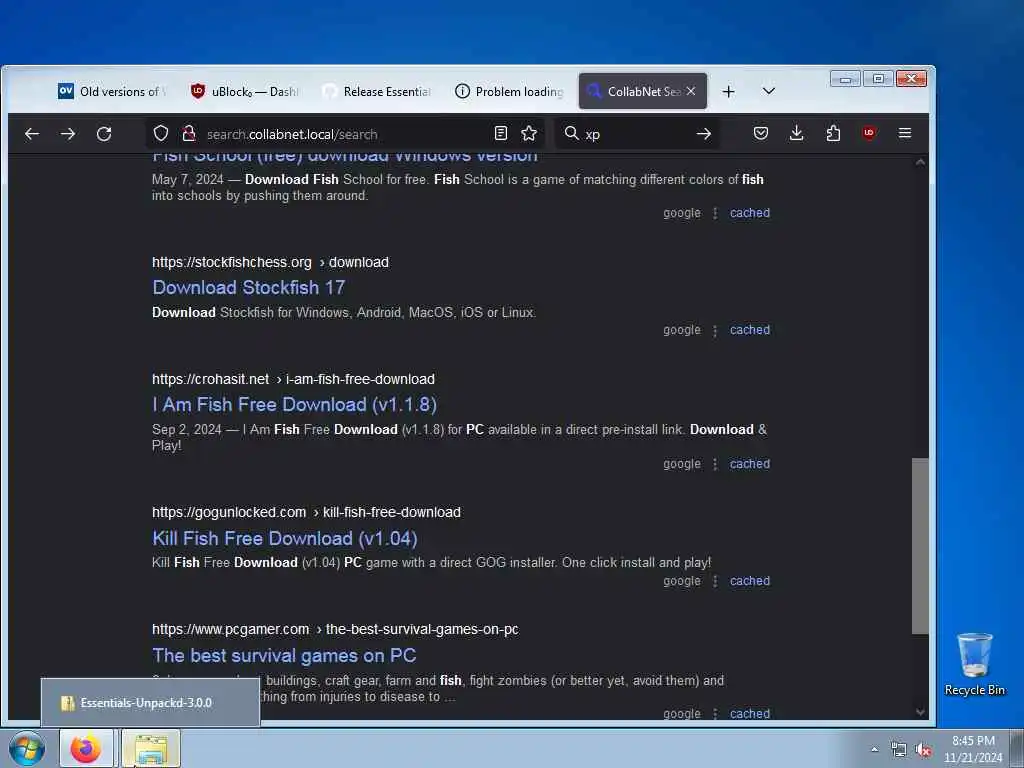Open cached link for Fish School result
The width and height of the screenshot is (1024, 768).
(x=750, y=213)
